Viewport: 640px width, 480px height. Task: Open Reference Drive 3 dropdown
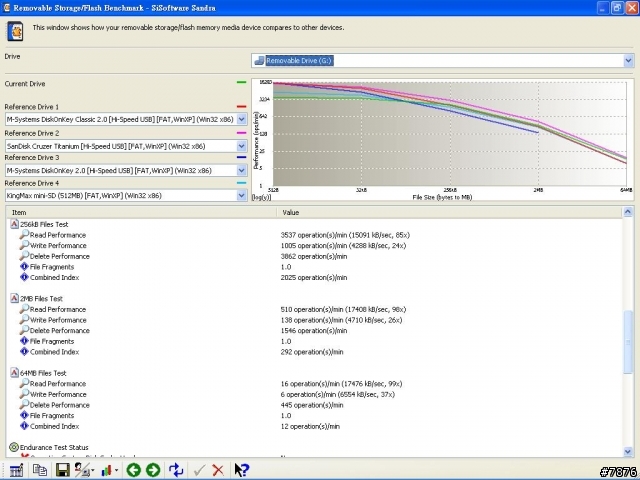click(242, 170)
